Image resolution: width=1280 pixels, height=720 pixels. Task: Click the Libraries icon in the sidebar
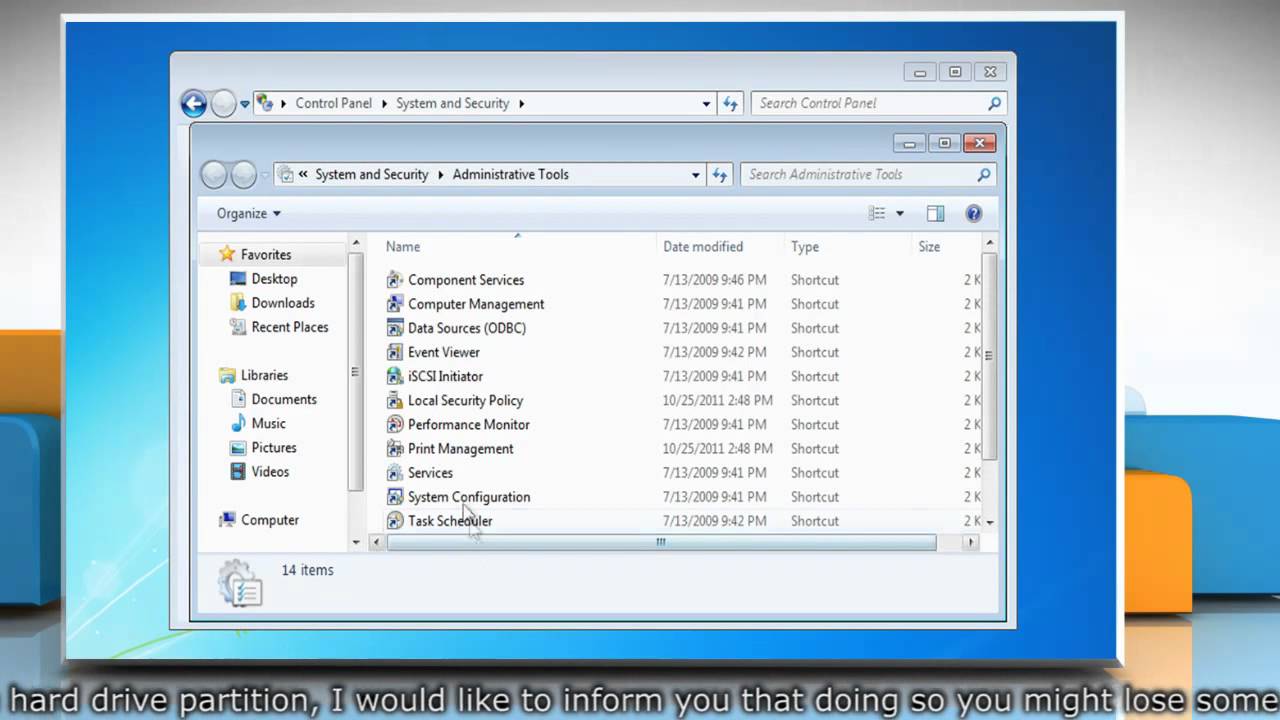[x=227, y=375]
